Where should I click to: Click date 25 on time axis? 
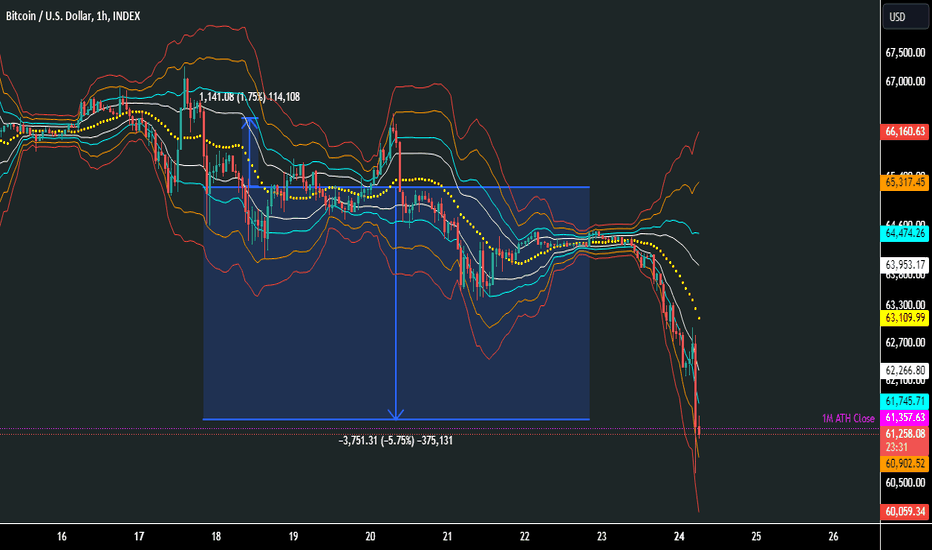[756, 536]
